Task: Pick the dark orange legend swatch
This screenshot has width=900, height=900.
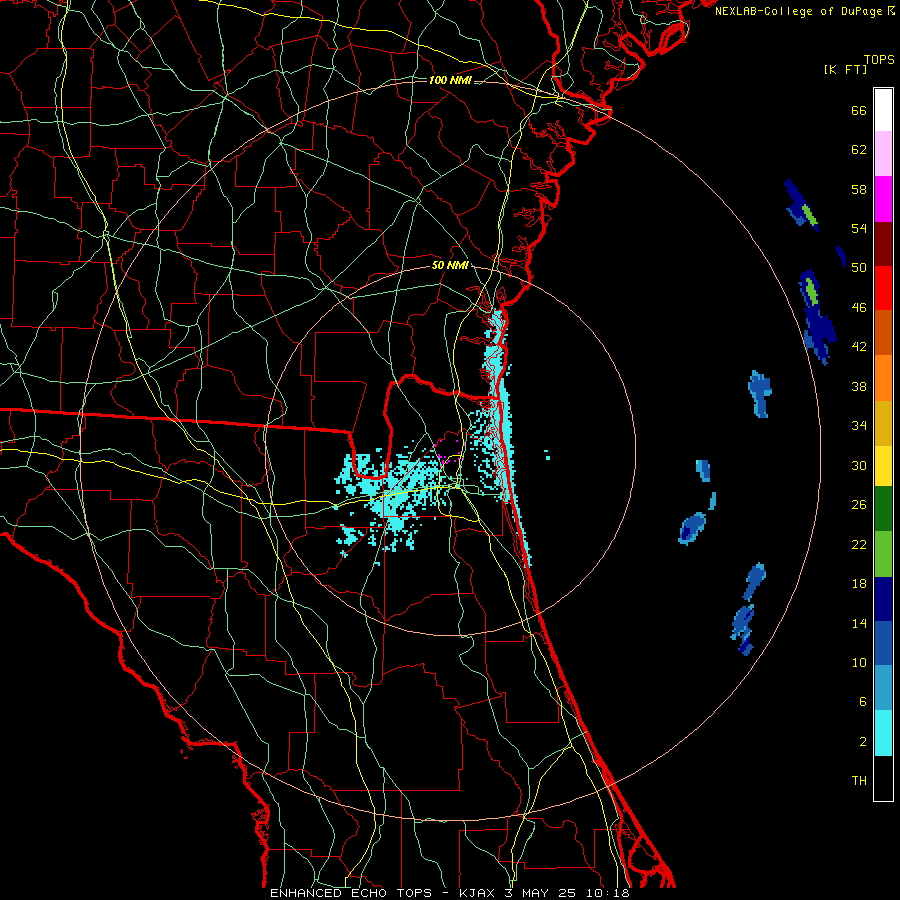Action: (883, 333)
